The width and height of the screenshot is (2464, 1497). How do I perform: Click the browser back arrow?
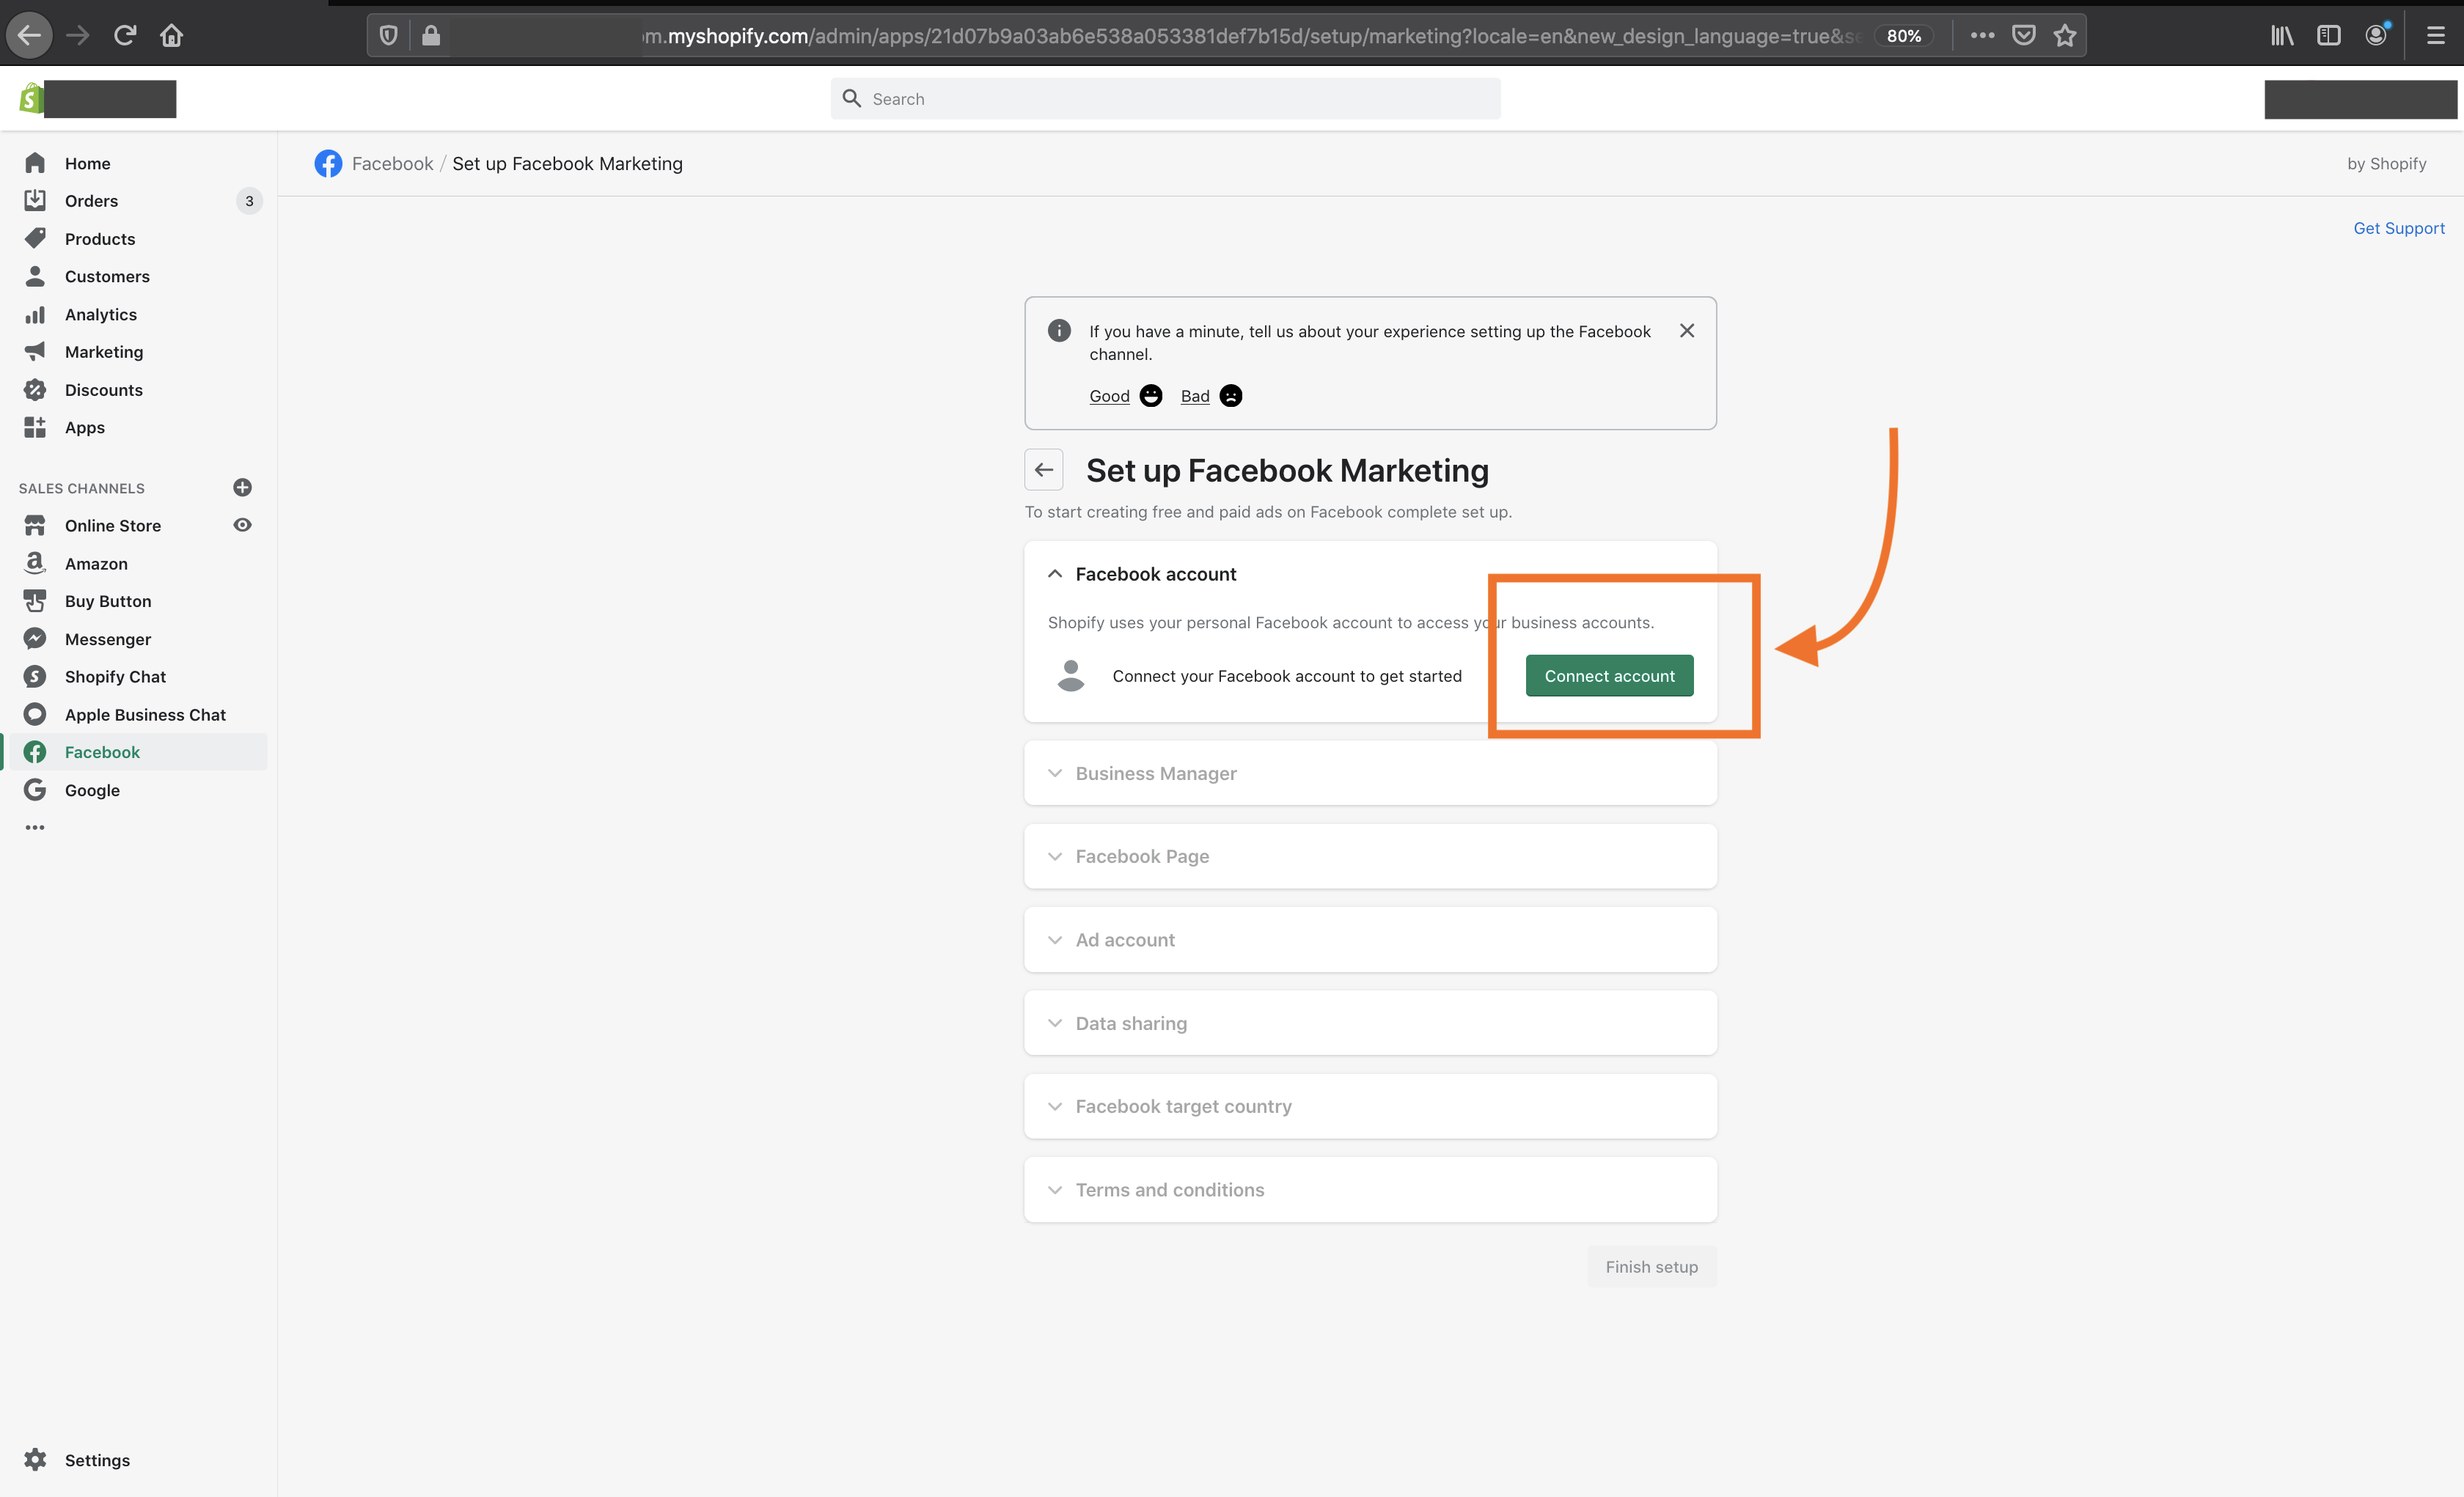click(30, 36)
